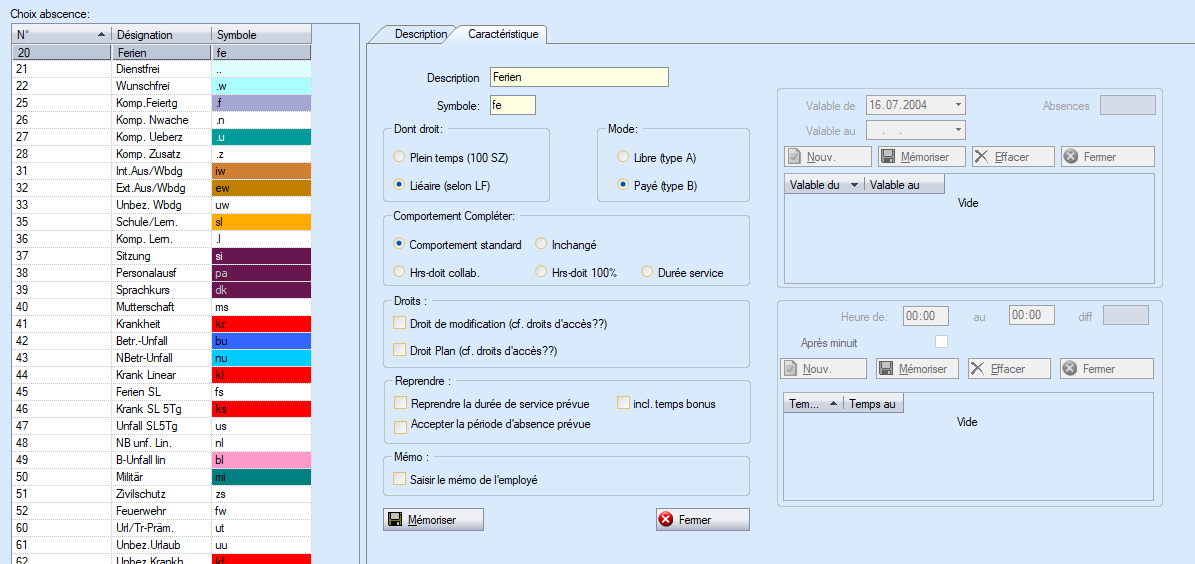This screenshot has height=564, width=1195.
Task: Click the Nouv. document icon in validity panel
Action: click(x=794, y=157)
